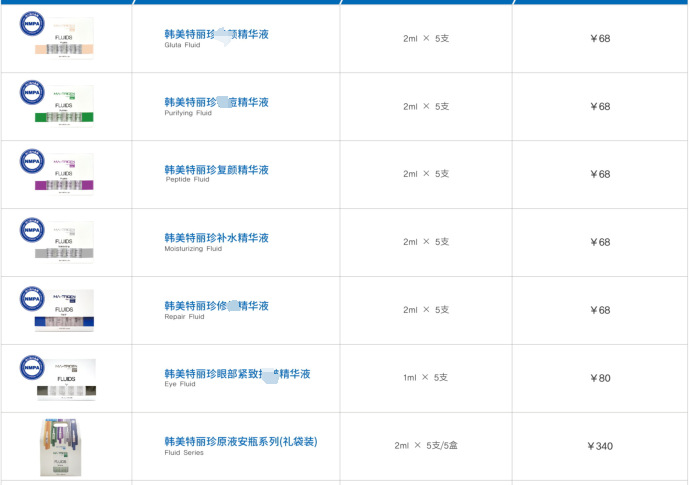The width and height of the screenshot is (690, 485).
Task: Open 韩美特丽珍复颜精华液 product link
Action: tap(217, 170)
